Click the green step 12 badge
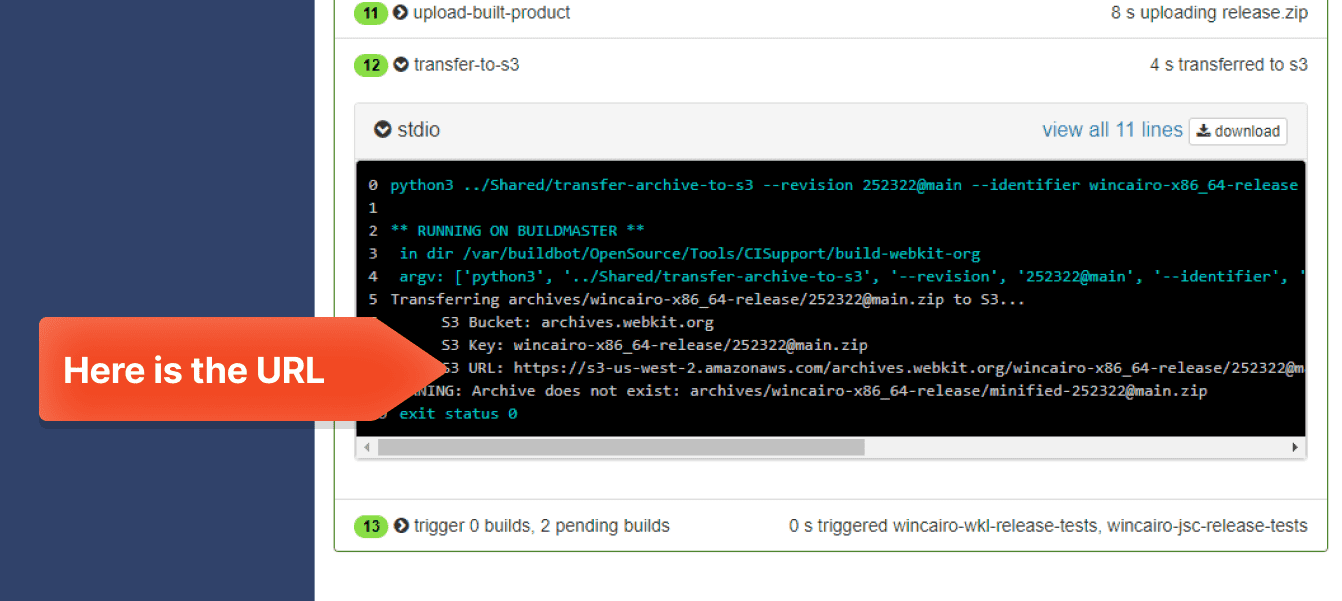Screen dimensions: 1342x601 point(370,65)
